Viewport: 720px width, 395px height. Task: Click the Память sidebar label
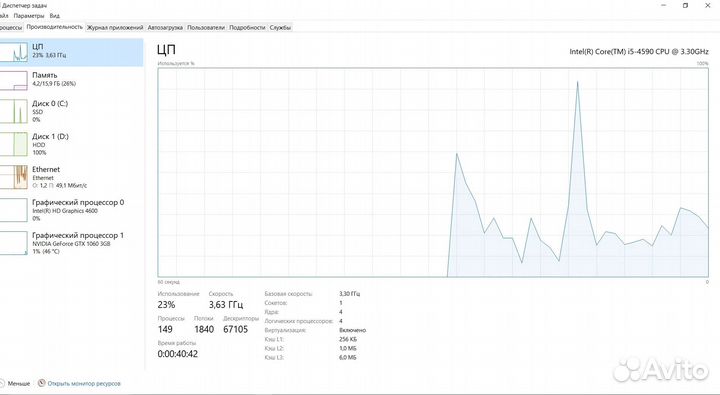[45, 75]
